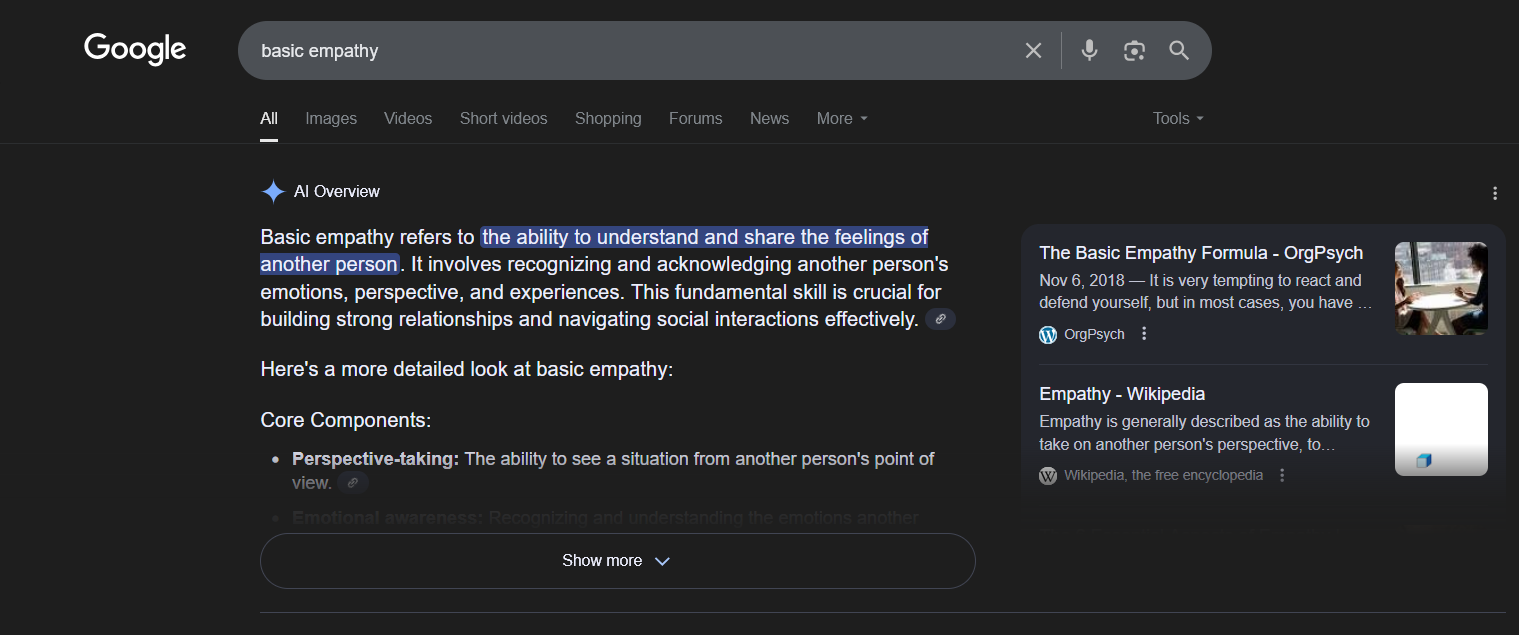Click the OrgPsych WordPress site icon
The height and width of the screenshot is (635, 1519).
(x=1048, y=335)
